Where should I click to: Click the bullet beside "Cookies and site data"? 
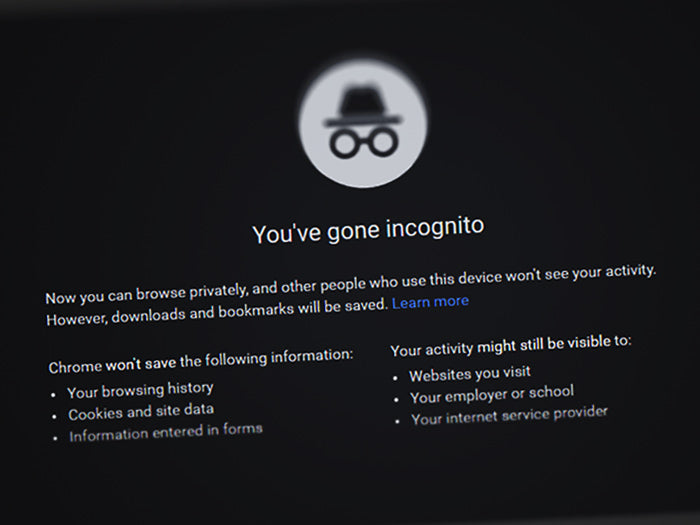tap(54, 417)
